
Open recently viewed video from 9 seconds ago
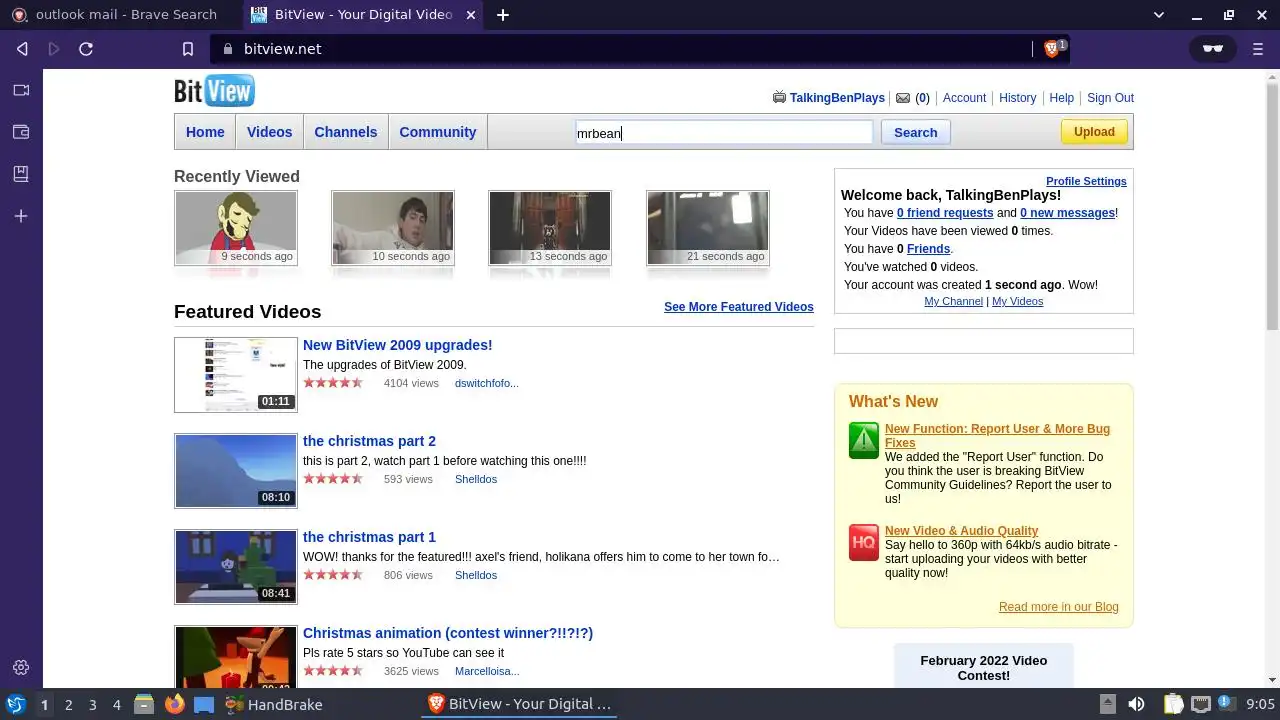point(236,228)
